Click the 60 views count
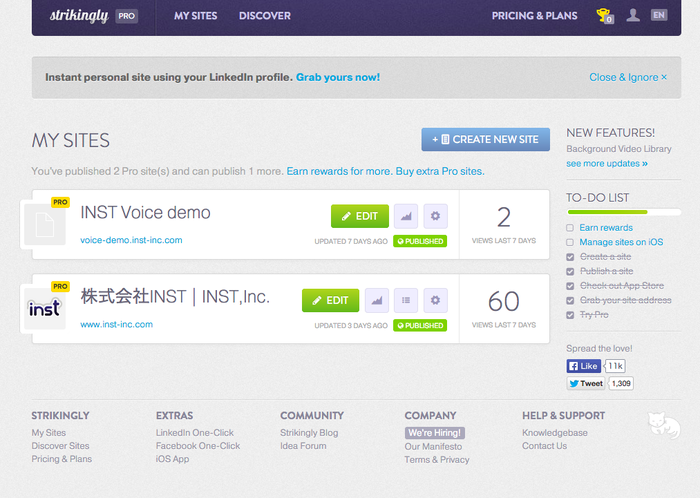Viewport: 700px width, 498px height. (x=504, y=301)
